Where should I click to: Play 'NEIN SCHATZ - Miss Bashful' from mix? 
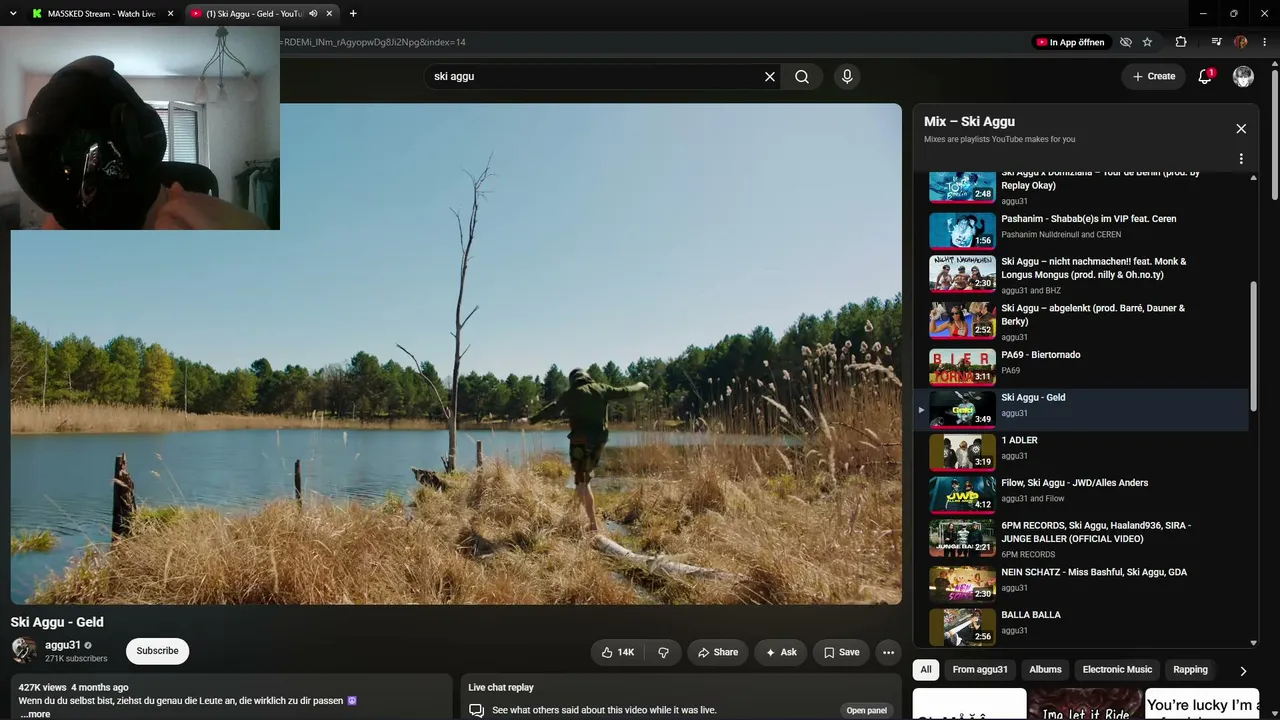(1081, 583)
